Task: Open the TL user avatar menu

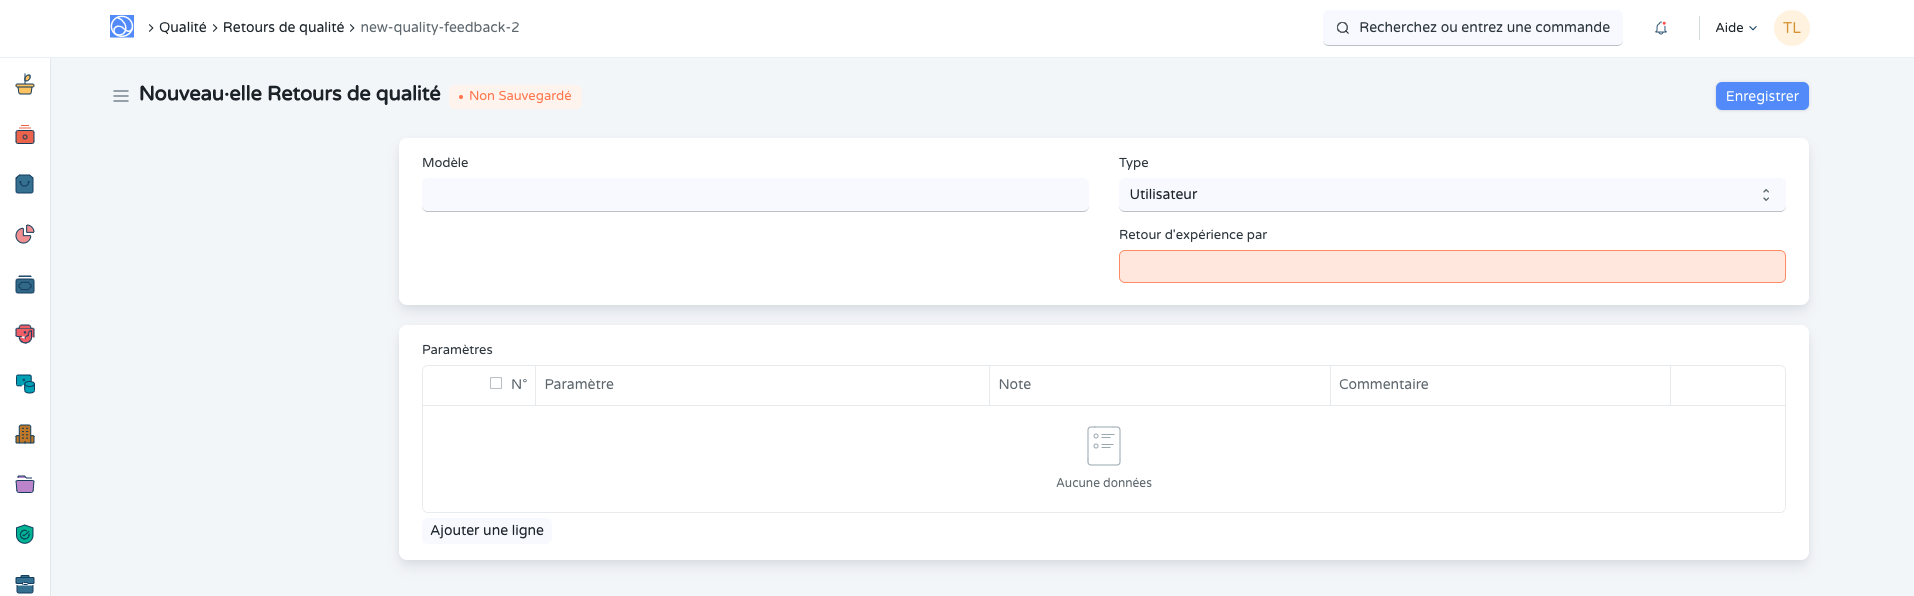Action: click(x=1791, y=28)
